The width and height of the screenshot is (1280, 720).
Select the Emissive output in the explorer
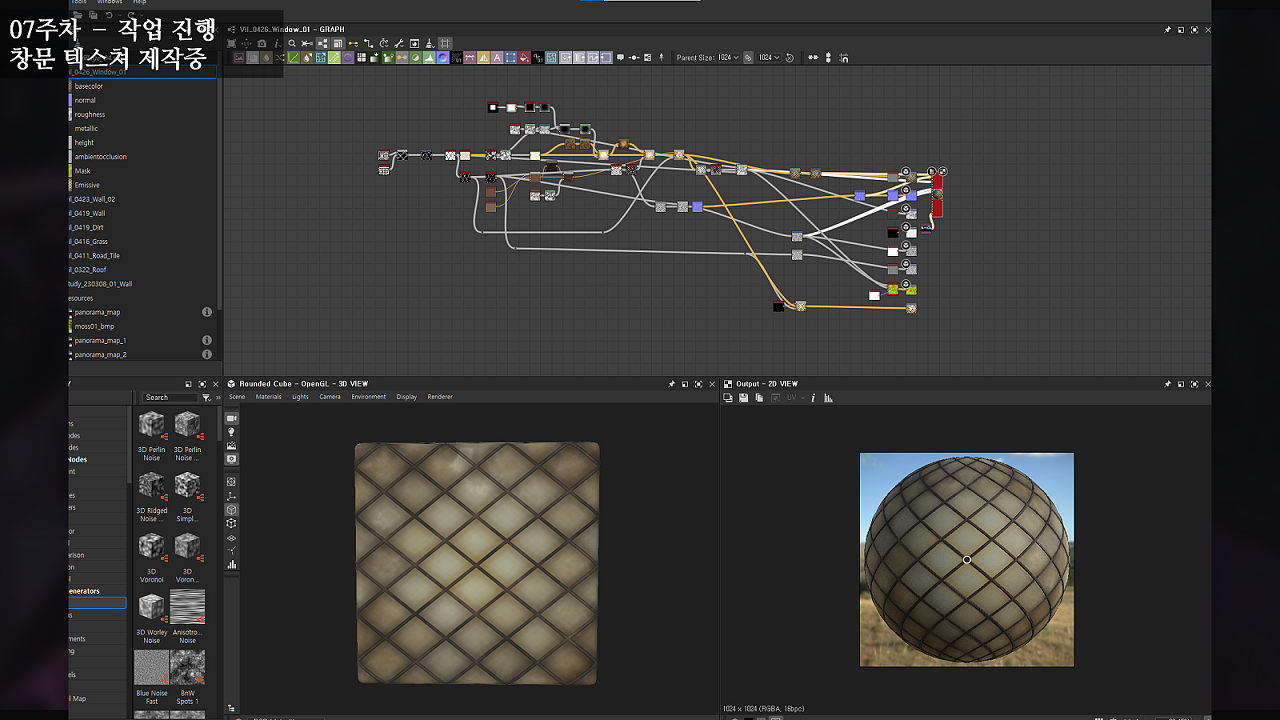point(87,184)
